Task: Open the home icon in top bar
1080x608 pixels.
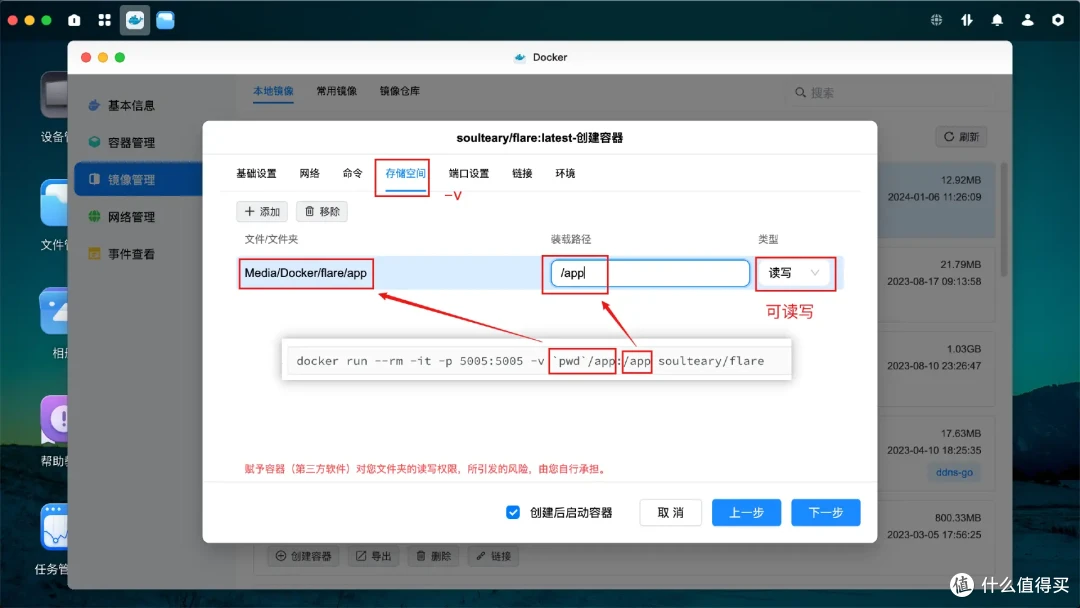Action: coord(74,20)
